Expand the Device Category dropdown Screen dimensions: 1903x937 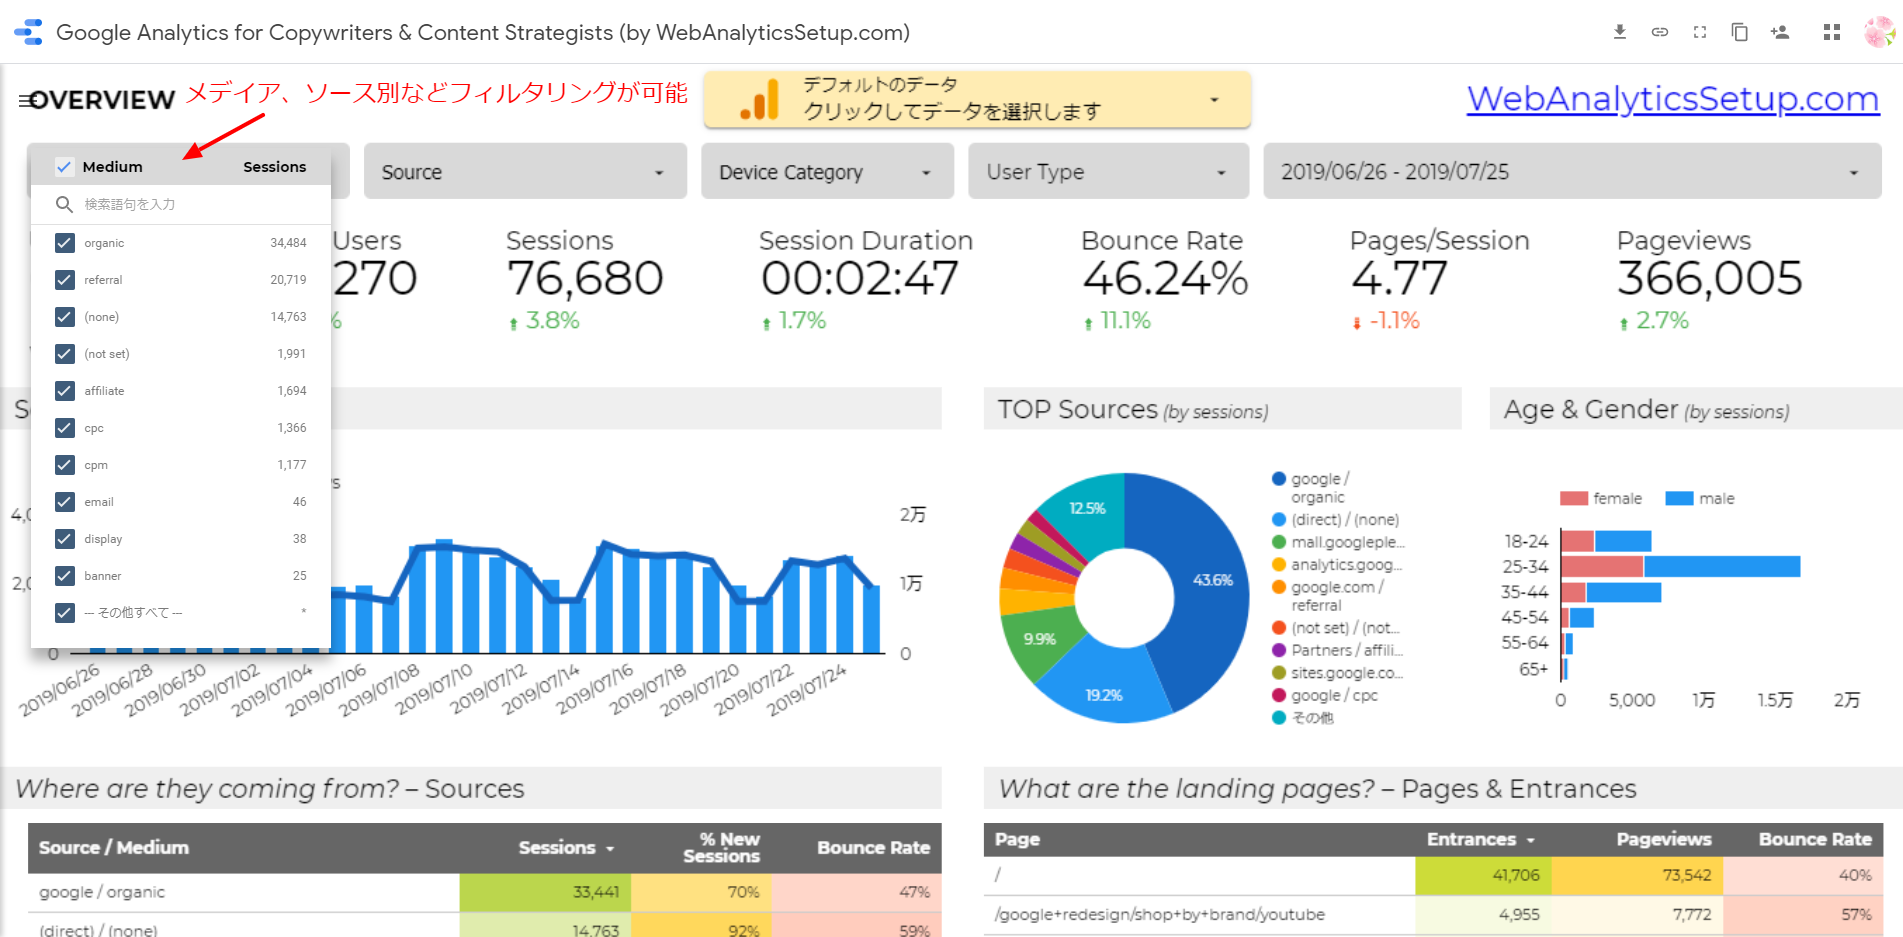[x=826, y=172]
